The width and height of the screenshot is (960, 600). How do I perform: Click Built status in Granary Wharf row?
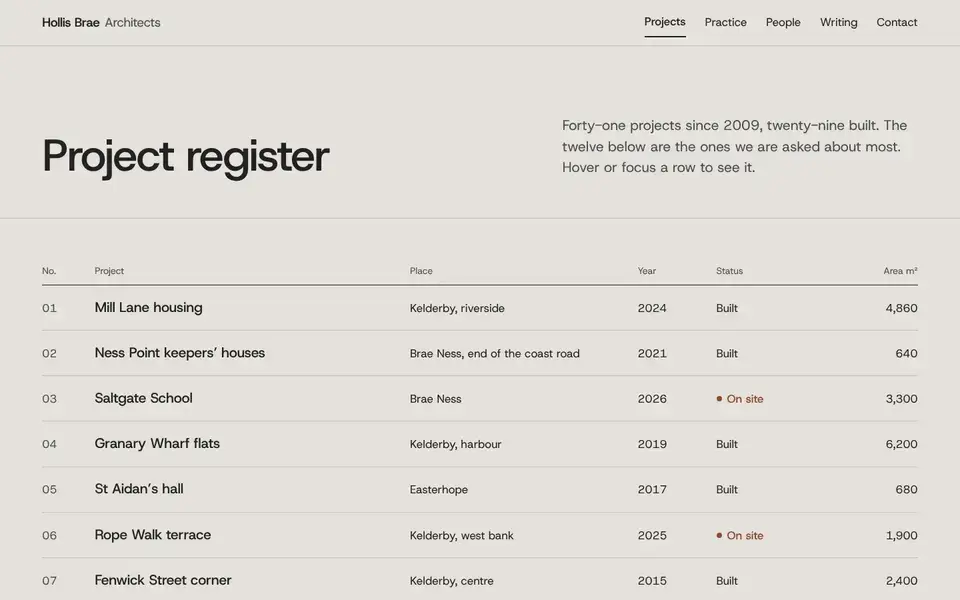tap(727, 444)
